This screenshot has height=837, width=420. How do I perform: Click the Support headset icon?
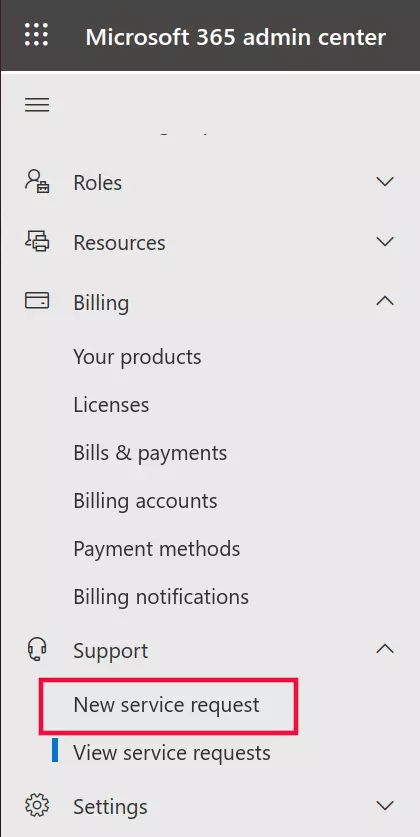coord(37,650)
